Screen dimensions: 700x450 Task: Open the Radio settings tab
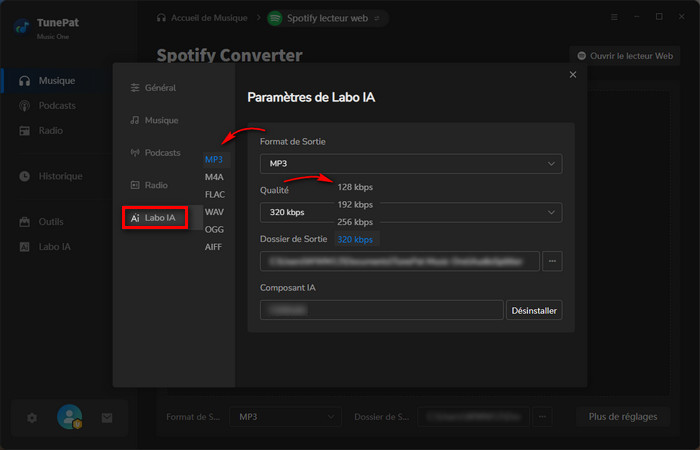149,185
